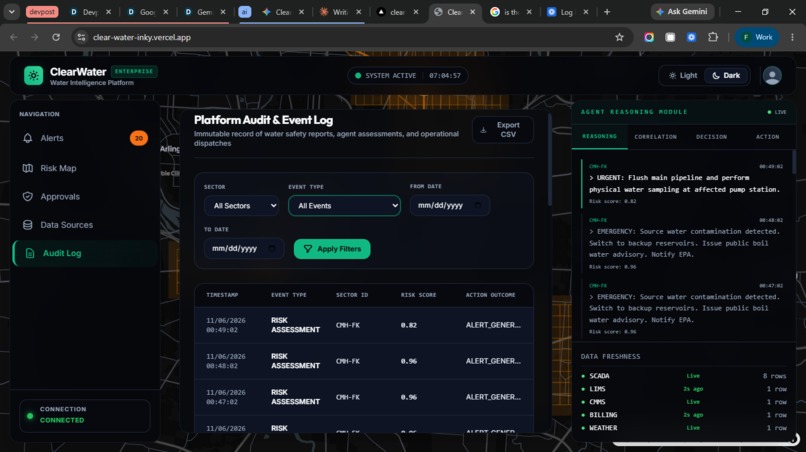This screenshot has height=452, width=806.
Task: Open the Data Sources database icon
Action: click(x=28, y=225)
